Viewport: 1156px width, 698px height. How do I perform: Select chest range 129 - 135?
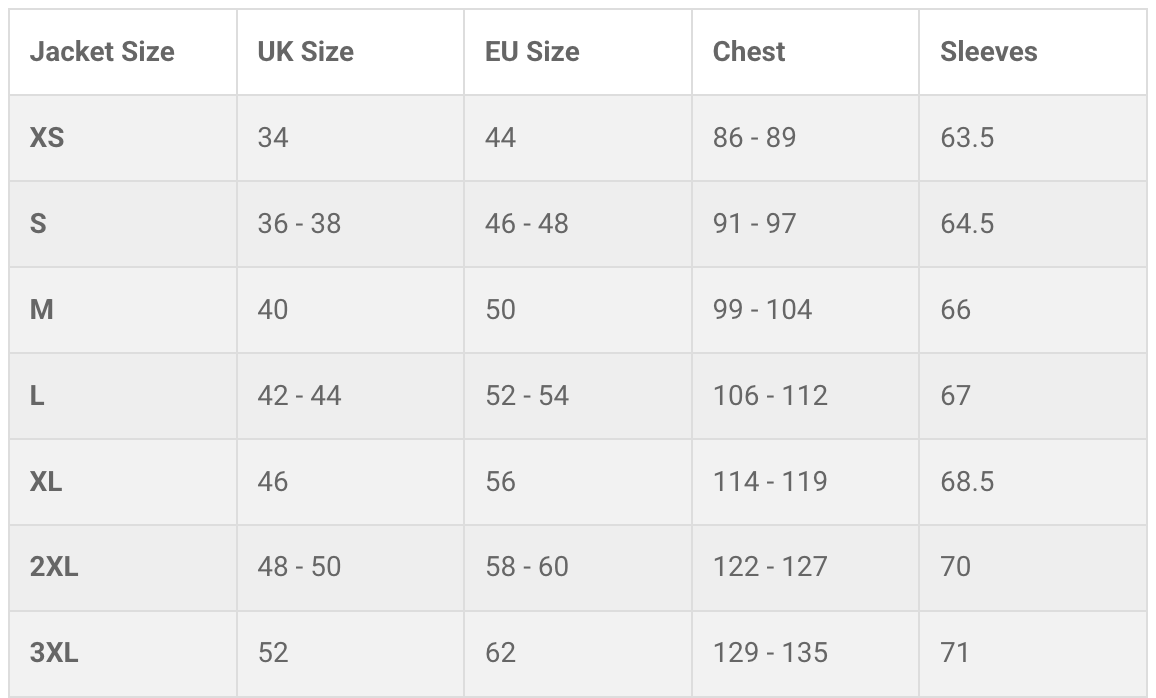770,653
